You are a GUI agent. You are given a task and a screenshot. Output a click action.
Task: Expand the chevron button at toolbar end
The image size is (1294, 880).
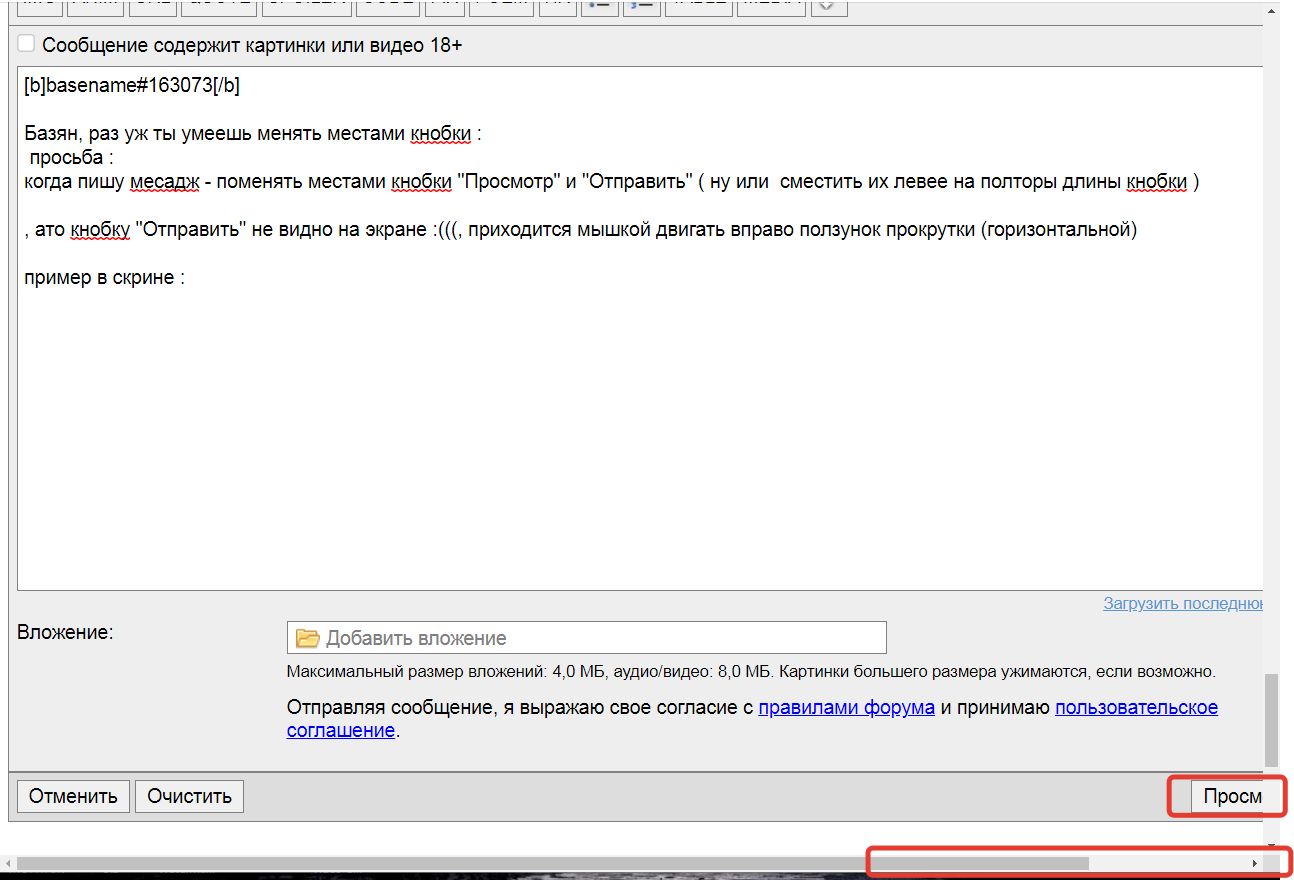(829, 5)
